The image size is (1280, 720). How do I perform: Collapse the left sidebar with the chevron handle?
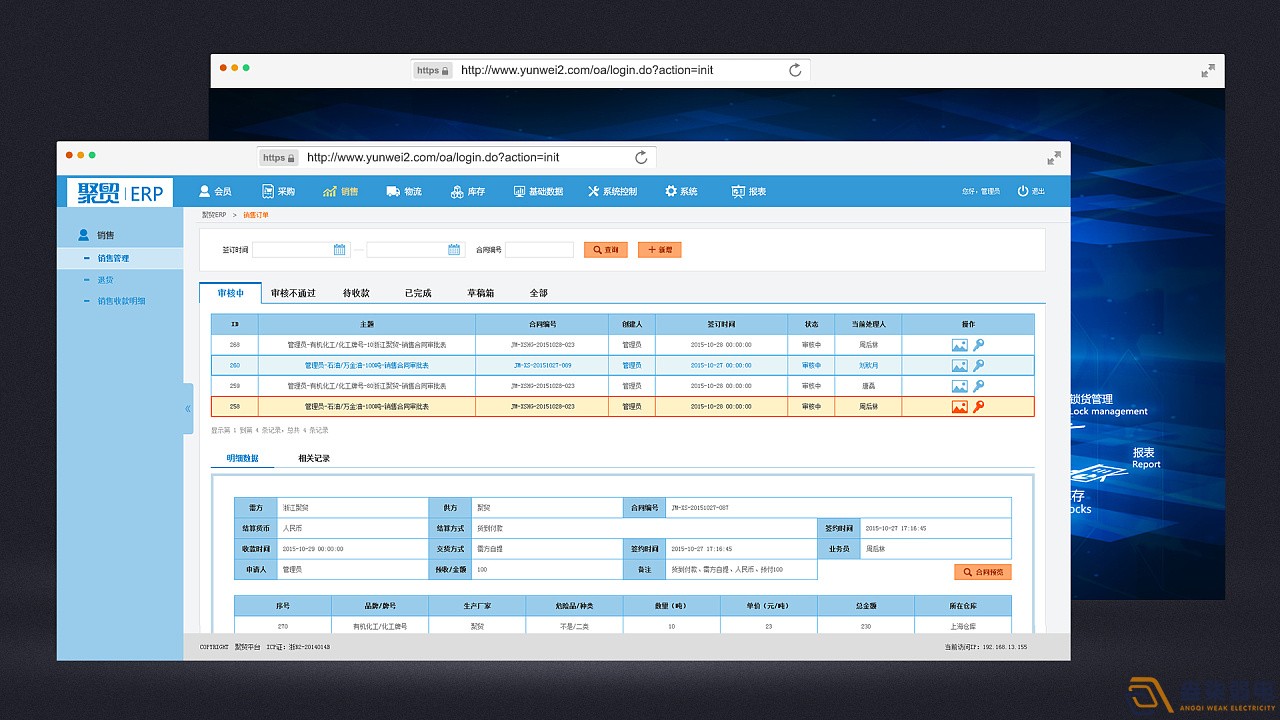point(188,408)
